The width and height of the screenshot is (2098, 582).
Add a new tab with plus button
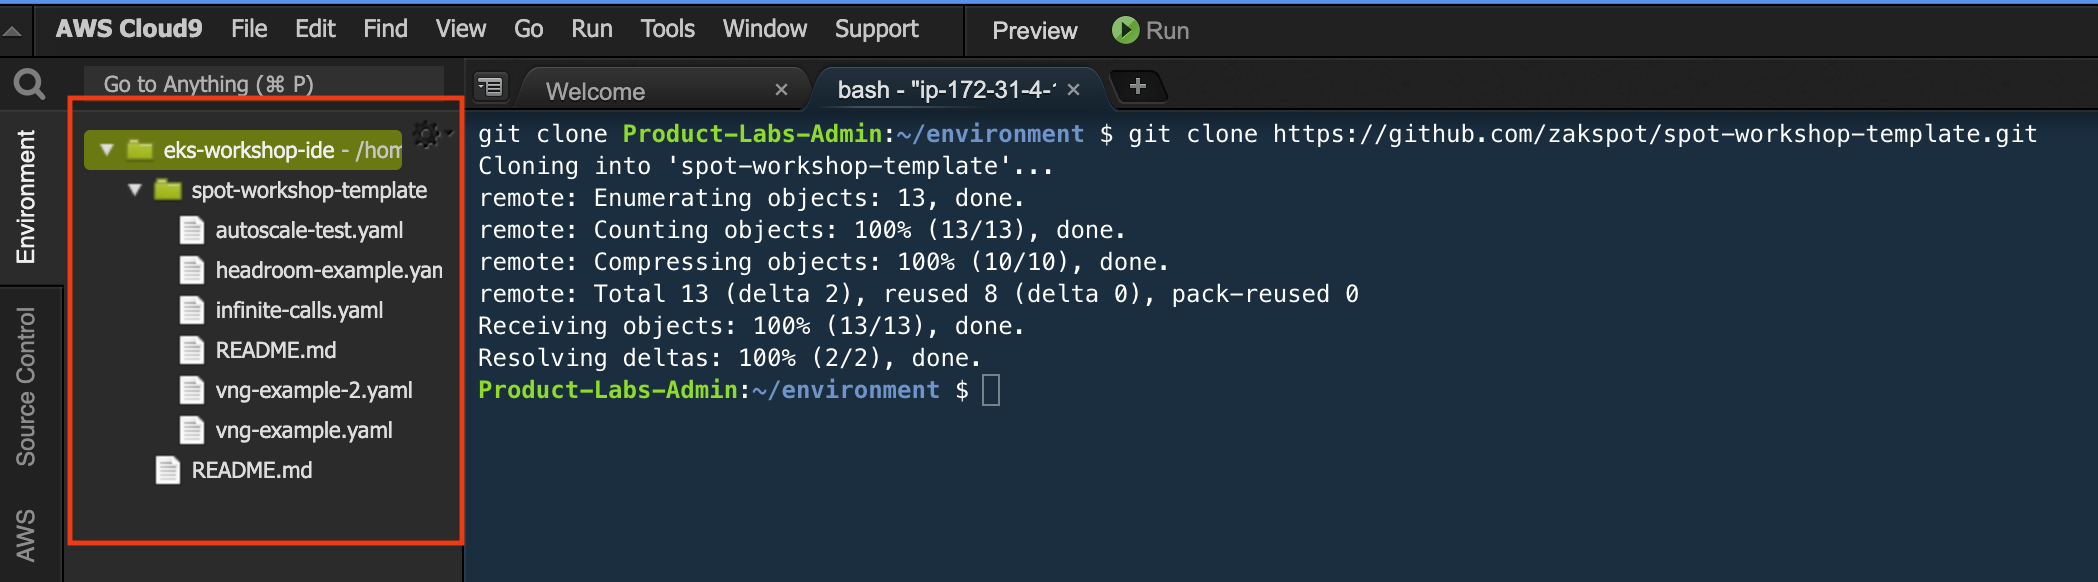(x=1137, y=86)
